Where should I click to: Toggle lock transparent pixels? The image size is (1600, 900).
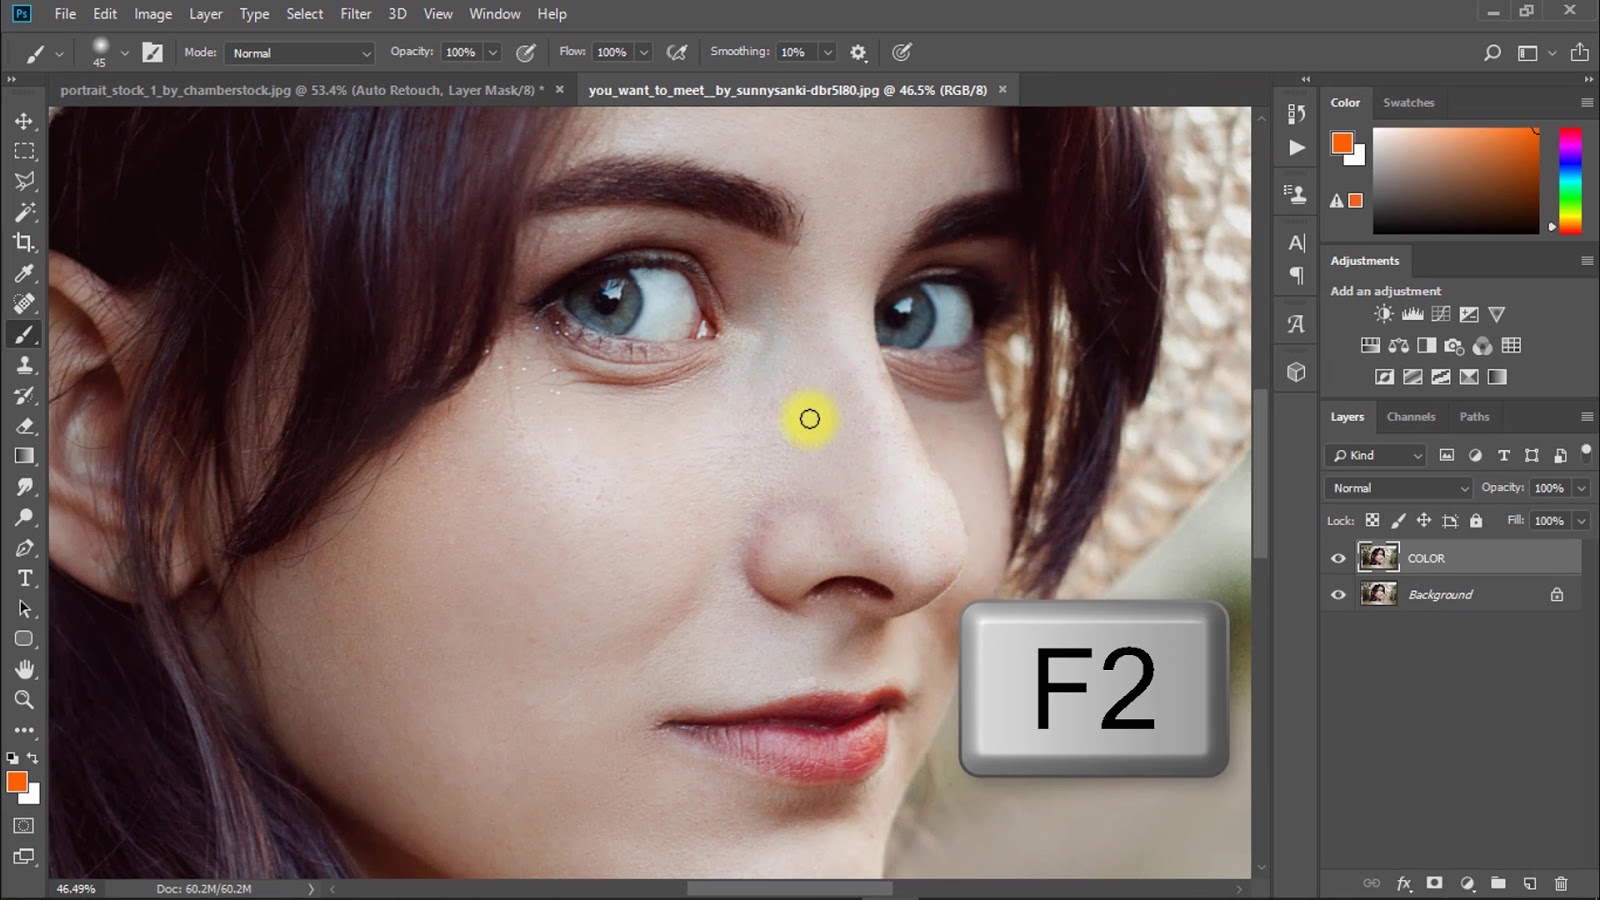pyautogui.click(x=1372, y=520)
